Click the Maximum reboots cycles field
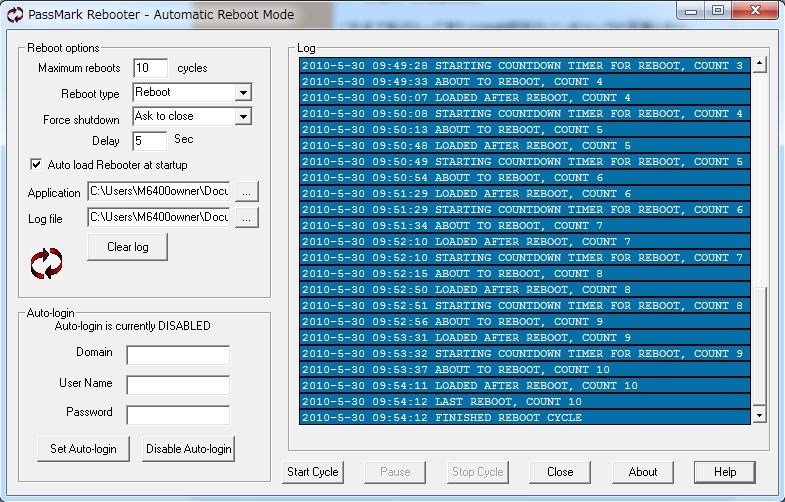 coord(151,68)
